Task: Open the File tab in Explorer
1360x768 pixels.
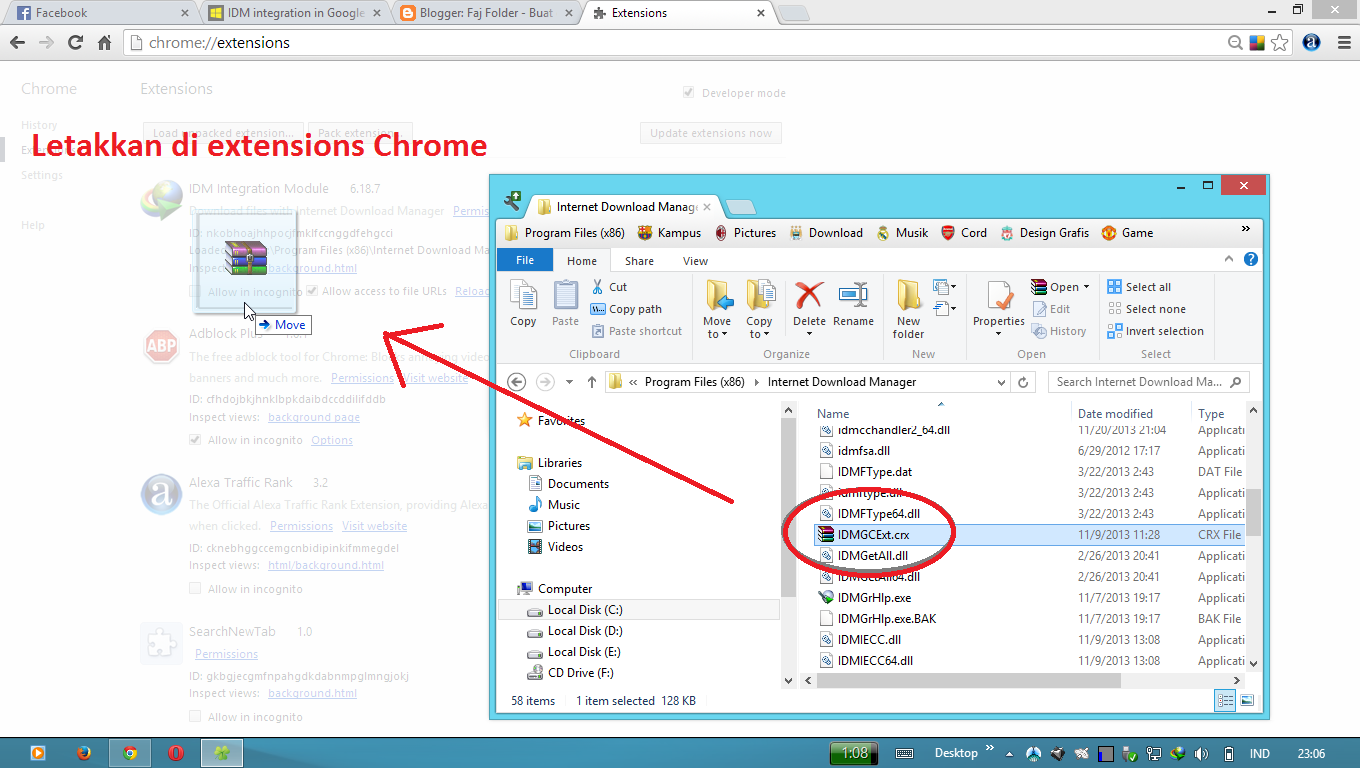Action: tap(525, 260)
